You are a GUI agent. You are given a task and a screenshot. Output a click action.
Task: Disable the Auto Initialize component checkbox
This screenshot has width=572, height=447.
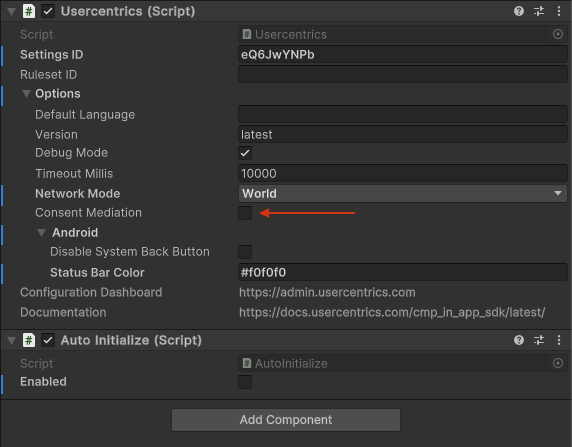point(48,340)
